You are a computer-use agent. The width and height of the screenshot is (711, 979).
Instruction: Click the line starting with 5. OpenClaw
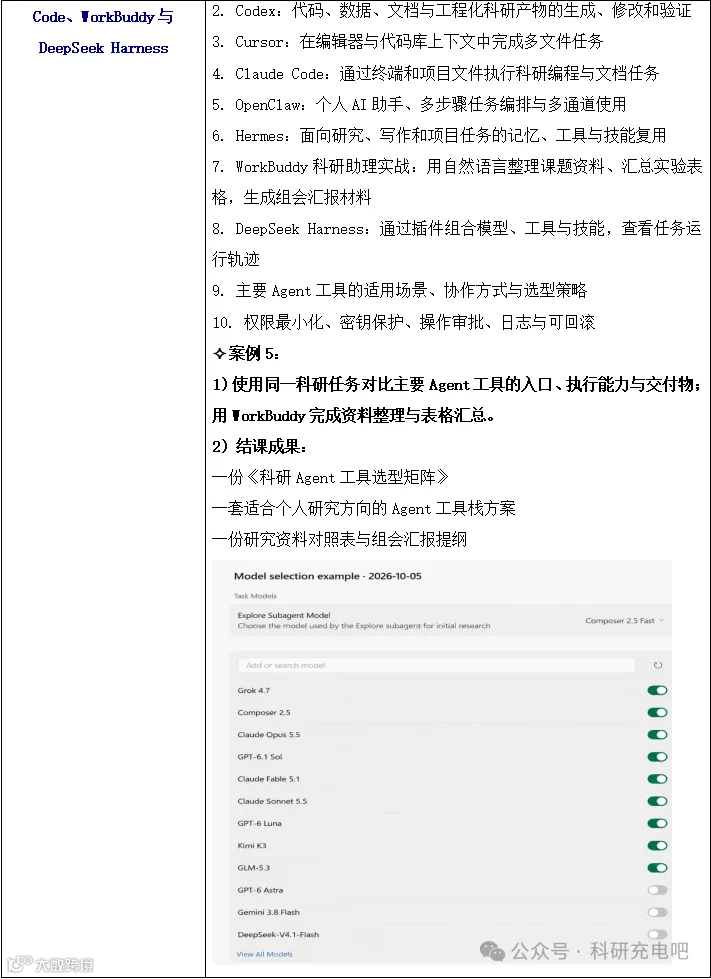click(x=419, y=104)
